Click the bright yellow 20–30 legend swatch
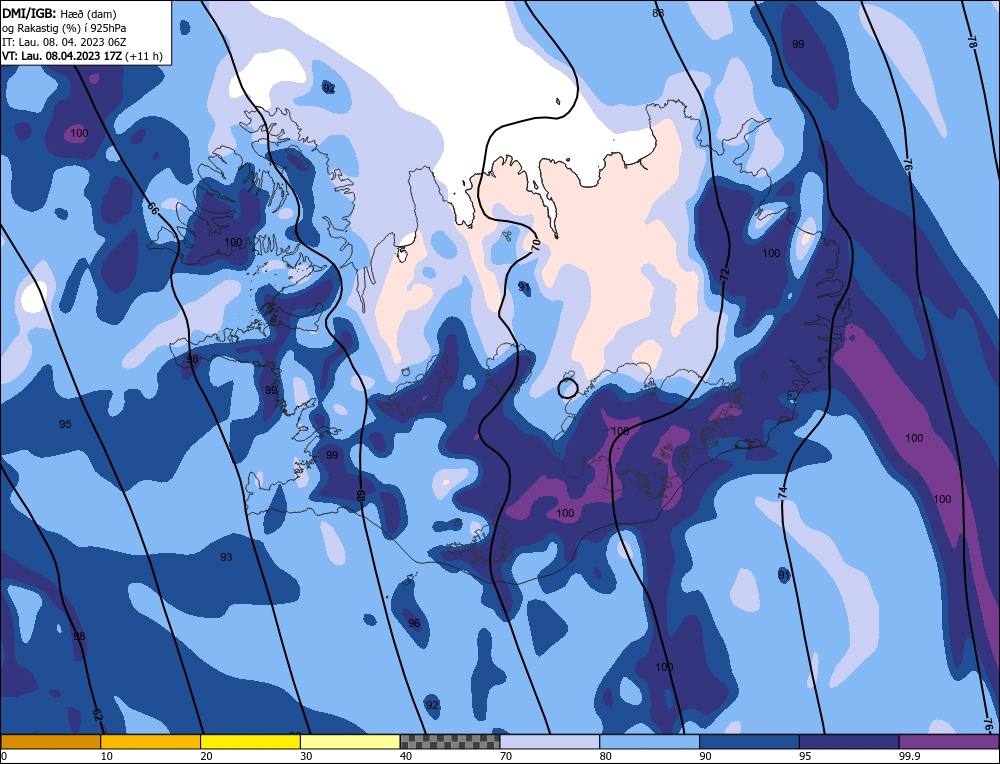Viewport: 1000px width, 764px height. [x=250, y=742]
